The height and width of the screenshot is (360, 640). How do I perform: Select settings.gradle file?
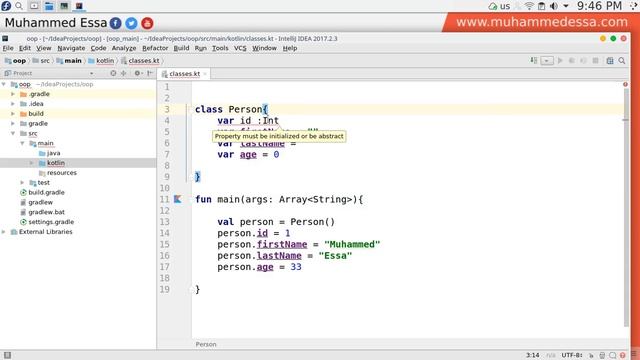tap(47, 222)
